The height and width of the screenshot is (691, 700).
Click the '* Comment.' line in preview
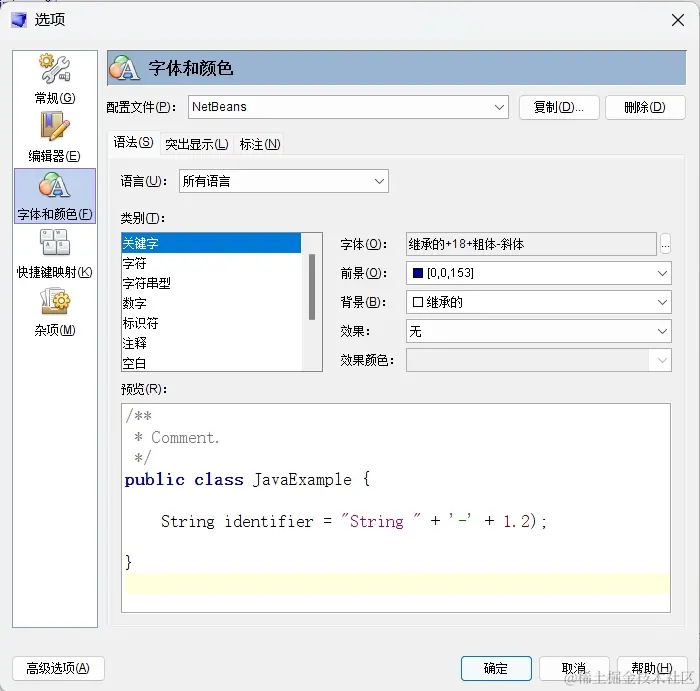tap(177, 437)
